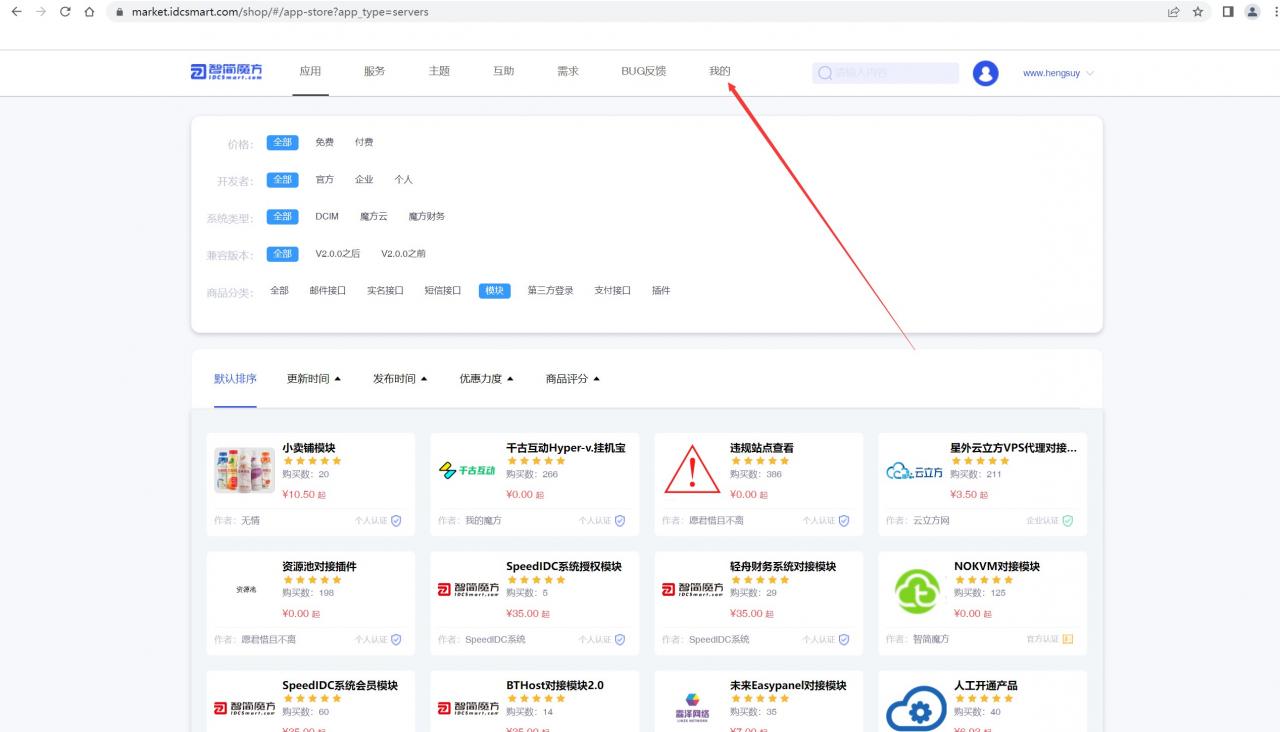Open the 小卖铺模块 product title

pos(309,448)
